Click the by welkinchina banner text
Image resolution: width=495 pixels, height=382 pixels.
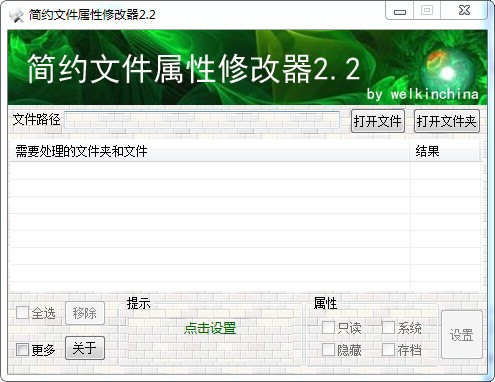423,94
